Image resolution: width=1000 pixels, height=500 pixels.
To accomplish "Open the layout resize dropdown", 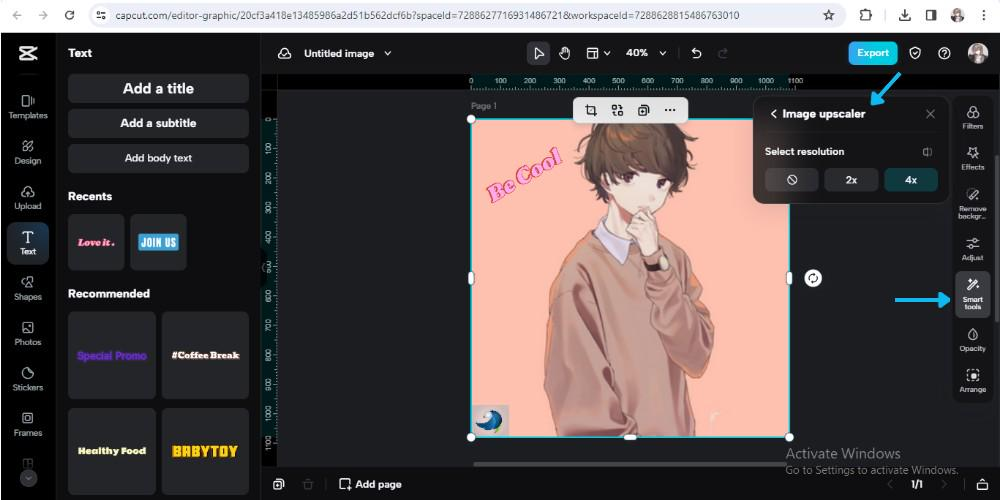I will click(598, 54).
